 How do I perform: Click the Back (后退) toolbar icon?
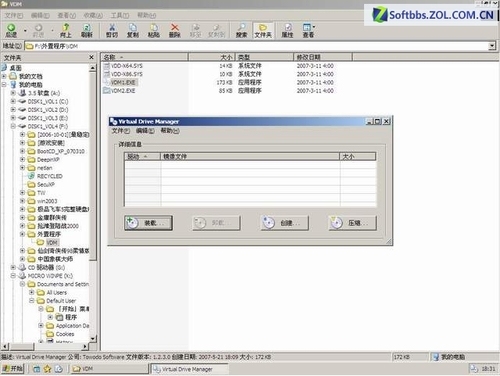11,31
